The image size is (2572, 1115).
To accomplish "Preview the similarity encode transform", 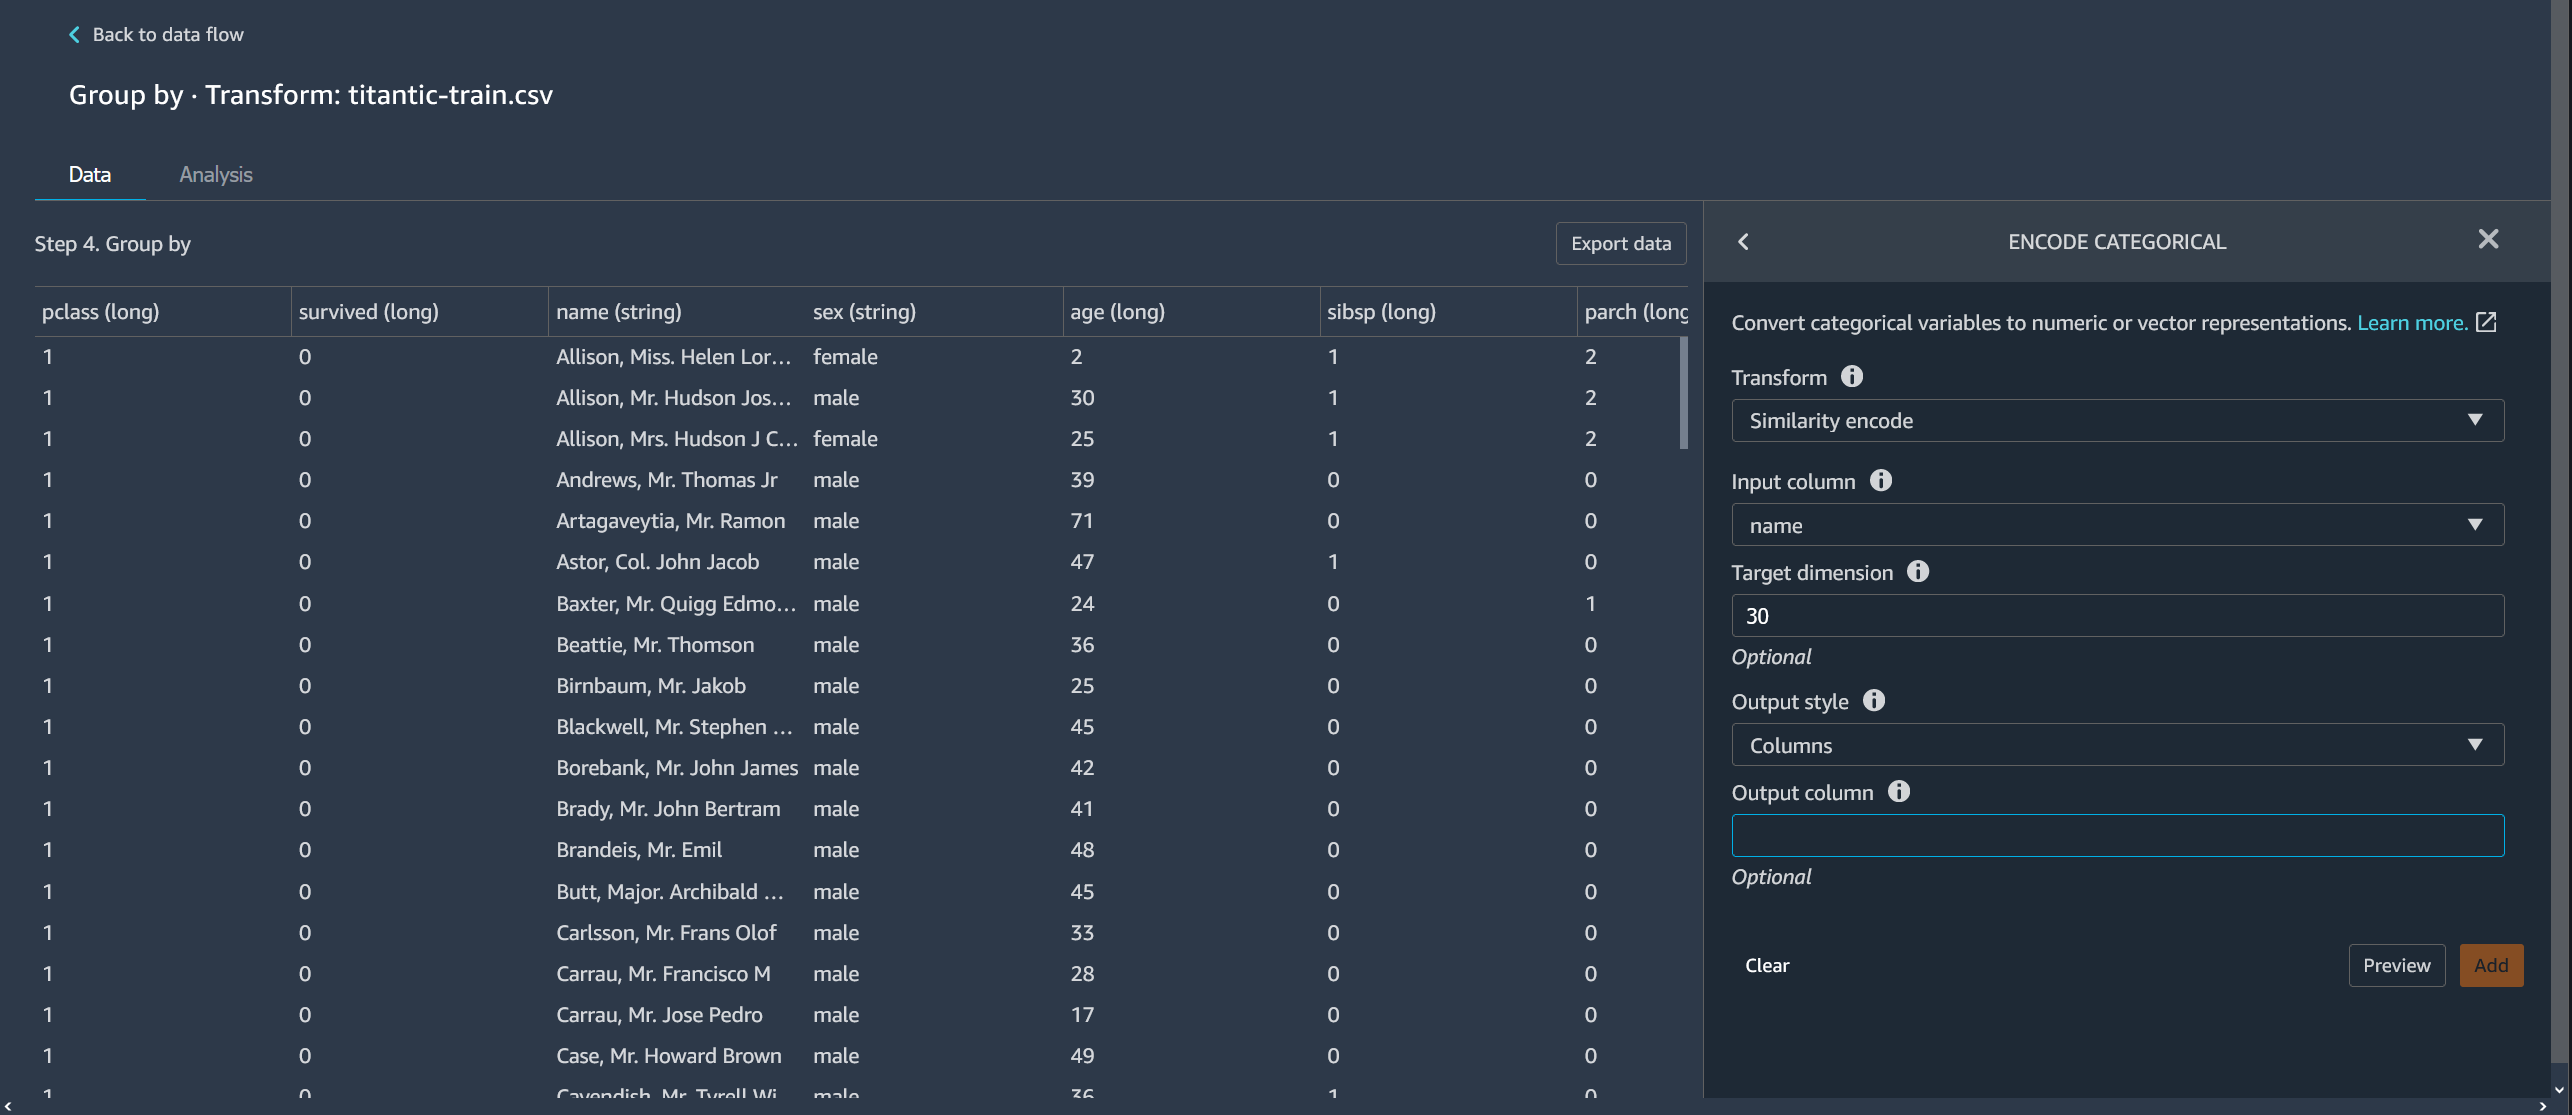I will 2396,965.
